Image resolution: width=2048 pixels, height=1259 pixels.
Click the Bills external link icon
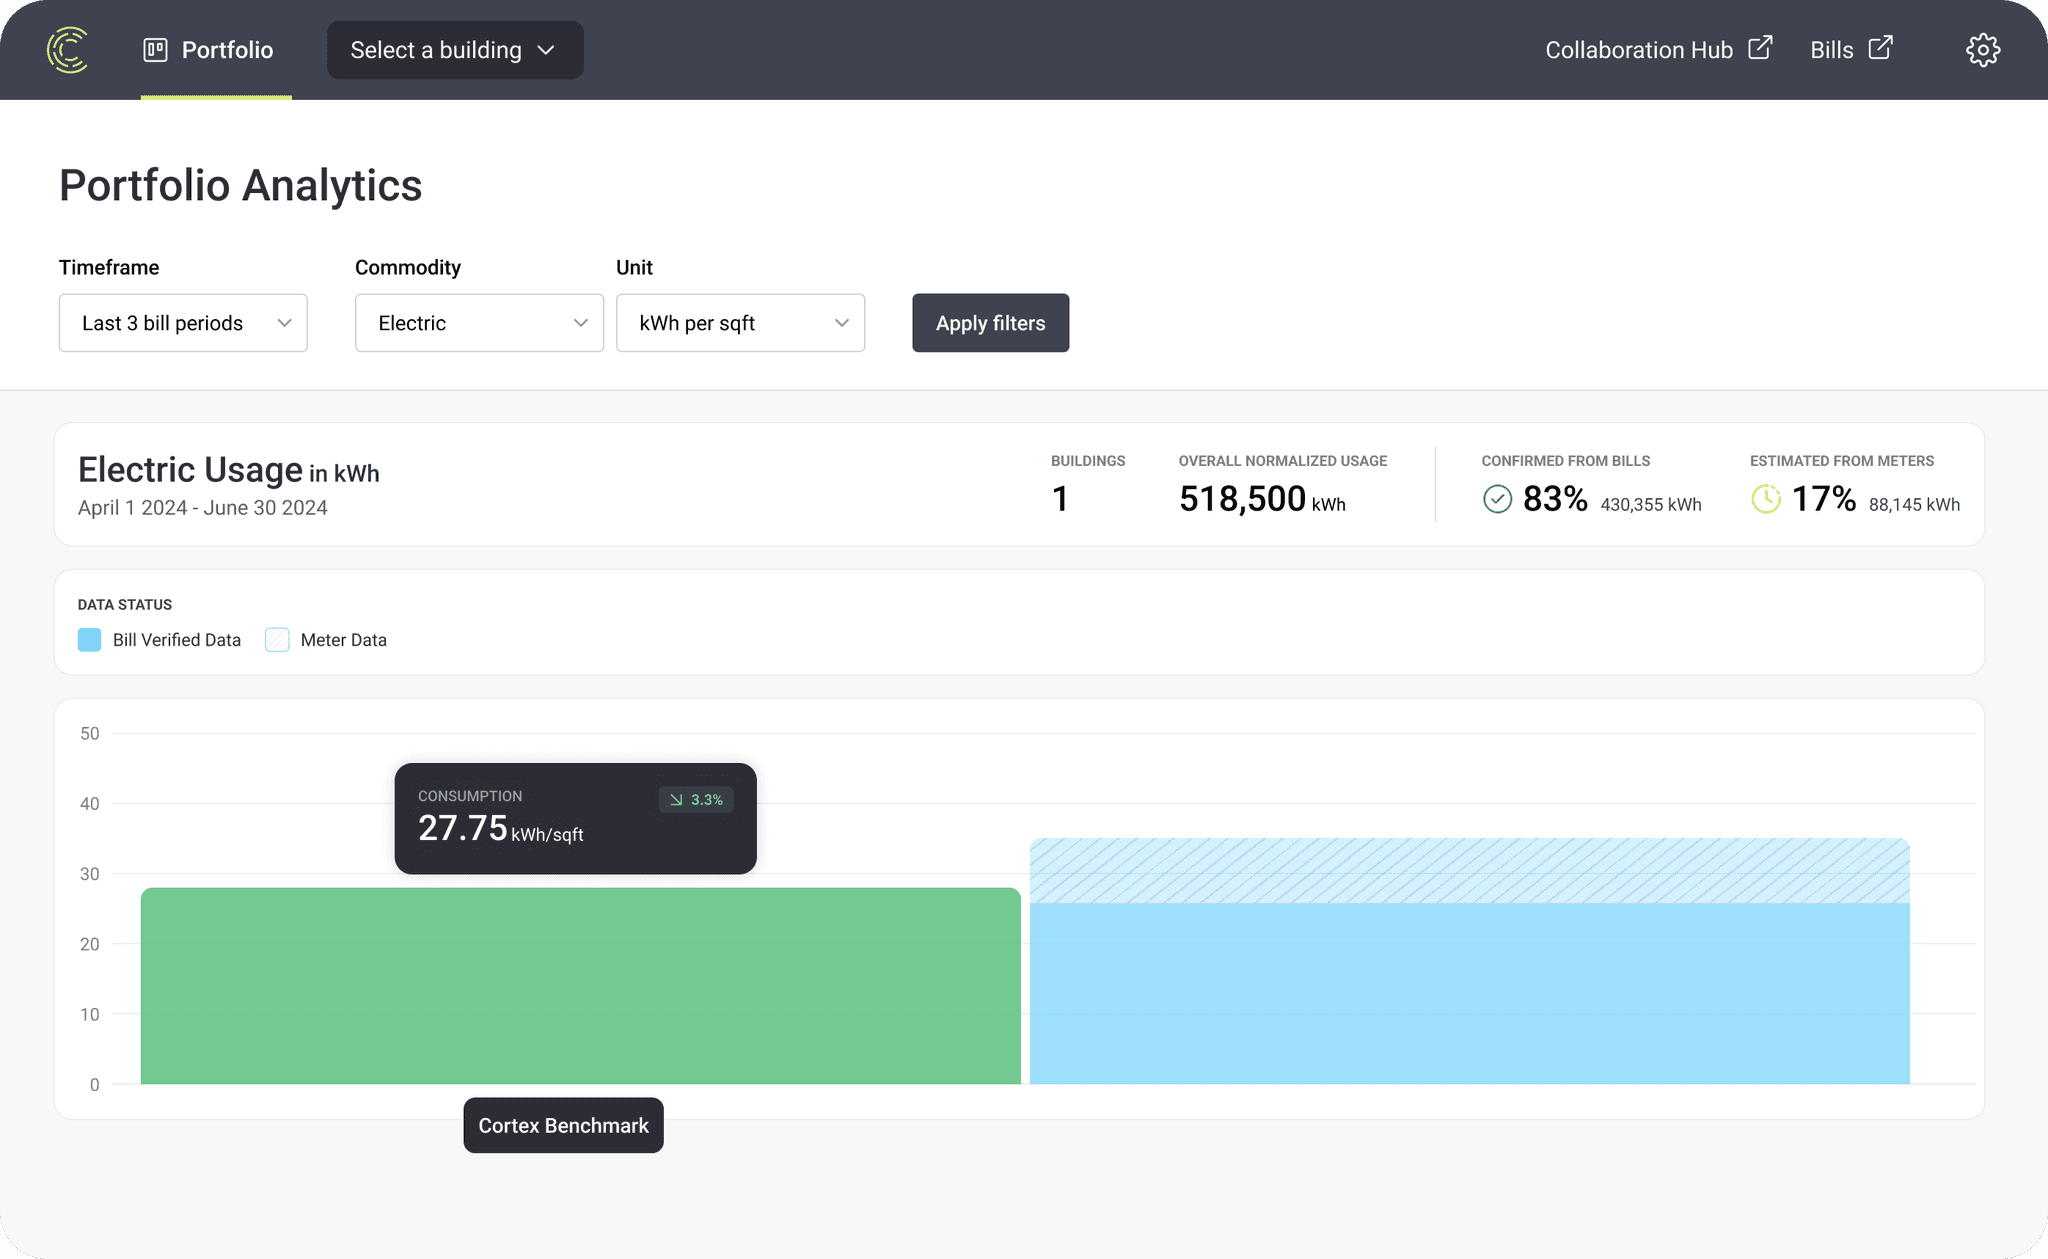[1880, 48]
